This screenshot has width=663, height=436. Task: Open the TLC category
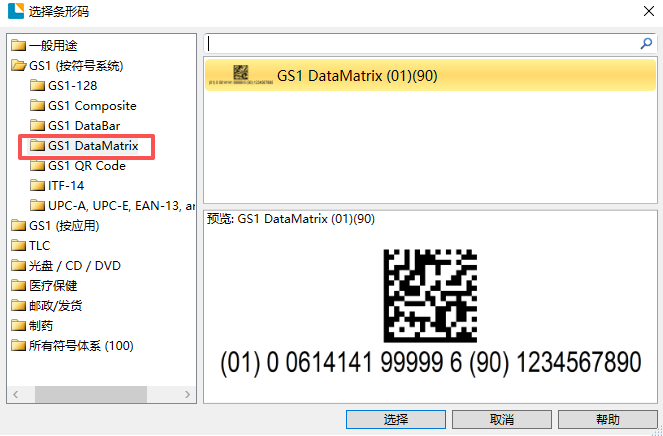pyautogui.click(x=39, y=246)
